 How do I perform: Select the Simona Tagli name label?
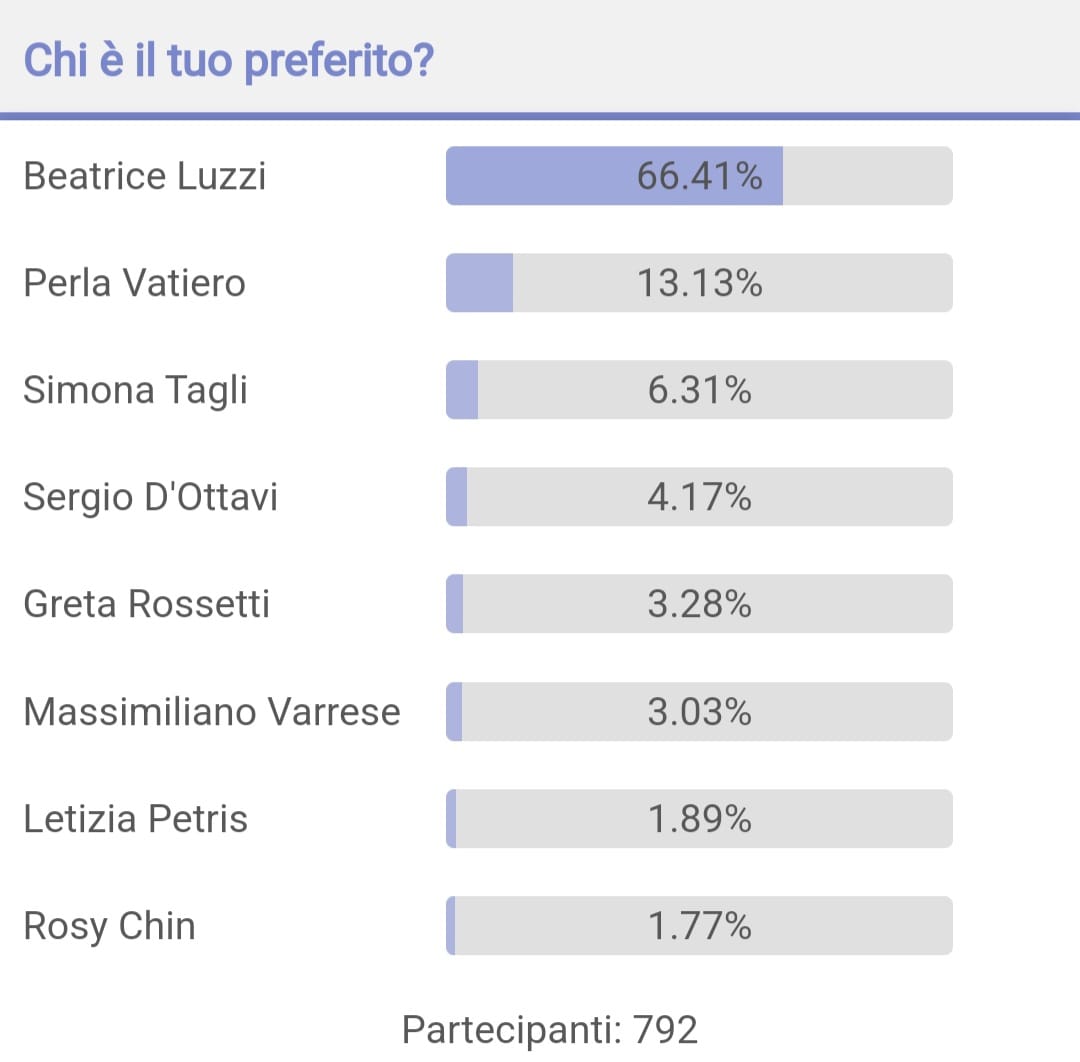(135, 391)
